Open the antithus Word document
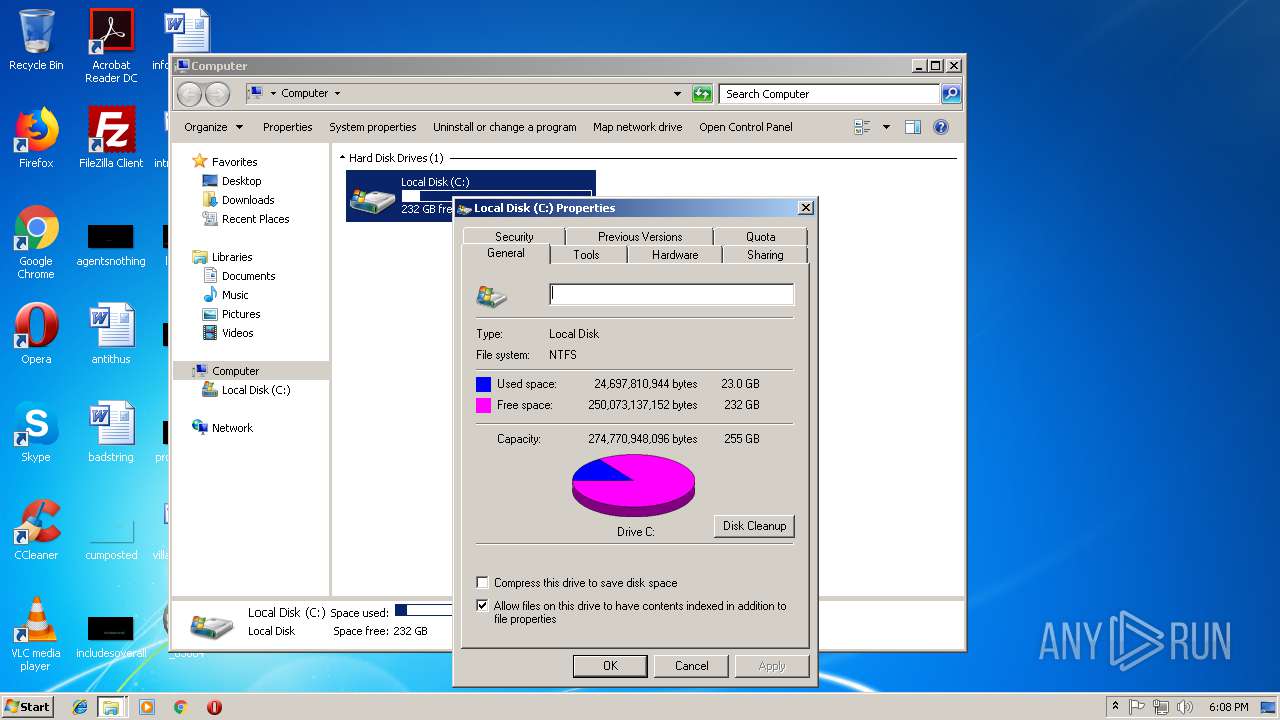 [111, 334]
